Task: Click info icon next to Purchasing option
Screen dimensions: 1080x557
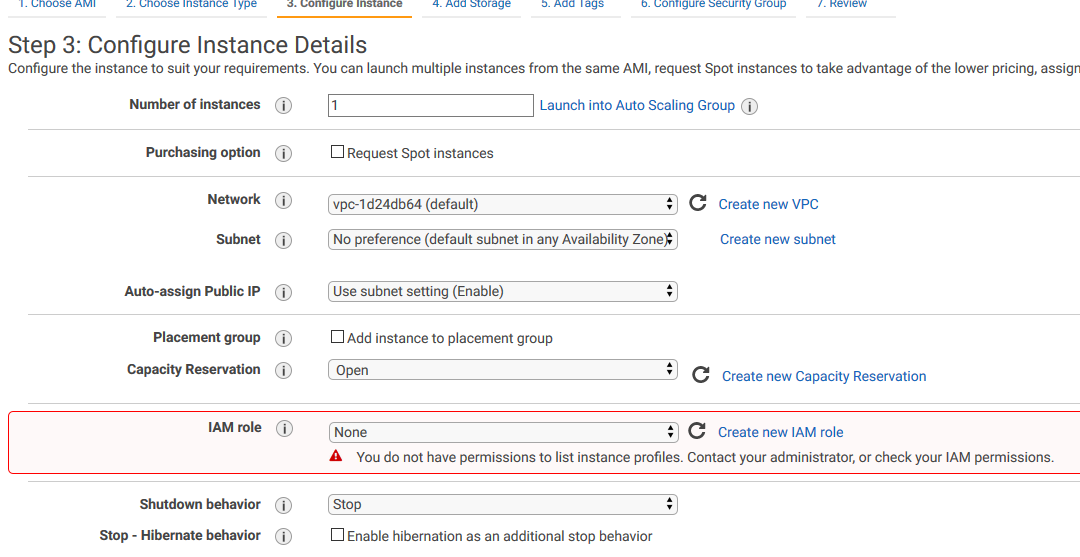Action: pyautogui.click(x=283, y=153)
